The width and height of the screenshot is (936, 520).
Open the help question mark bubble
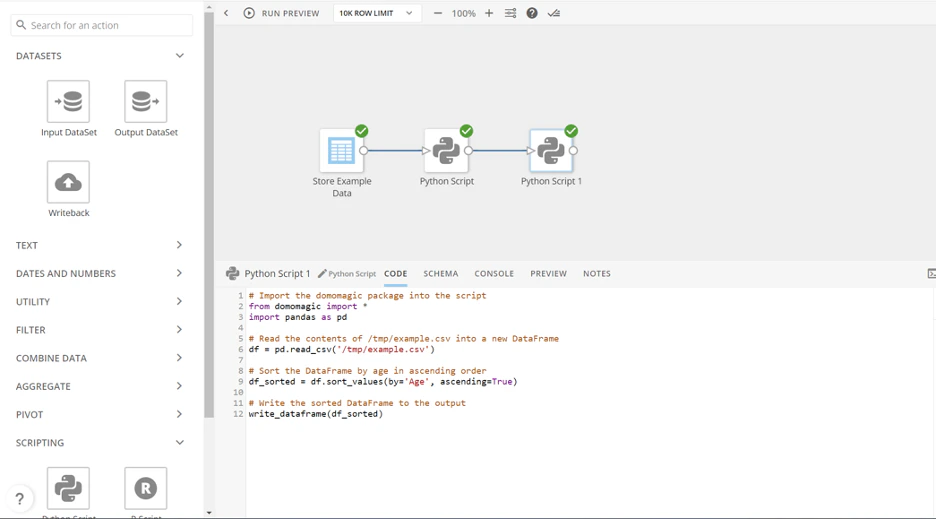coord(20,499)
